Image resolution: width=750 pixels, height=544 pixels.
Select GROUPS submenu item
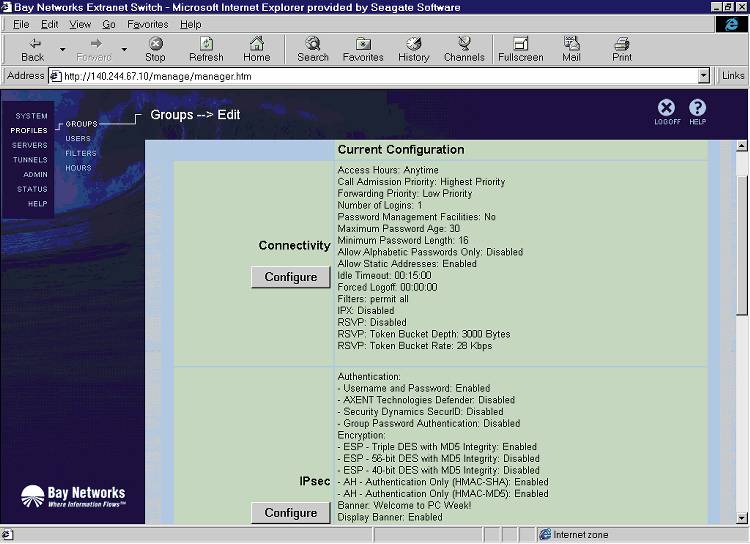click(x=81, y=124)
